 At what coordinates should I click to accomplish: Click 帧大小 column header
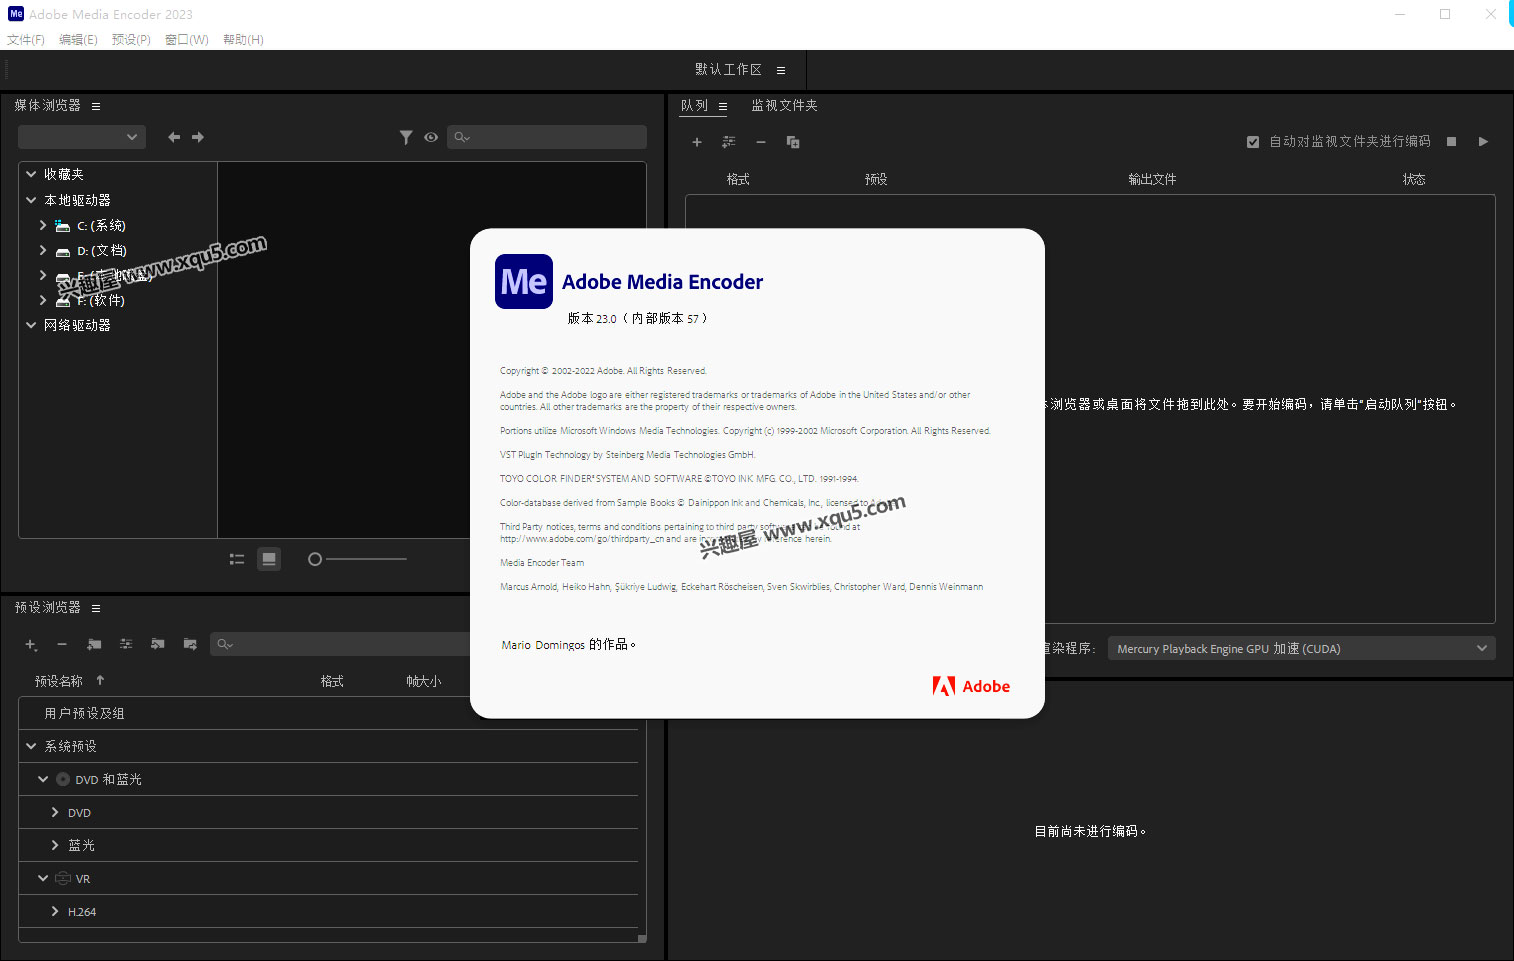(423, 681)
